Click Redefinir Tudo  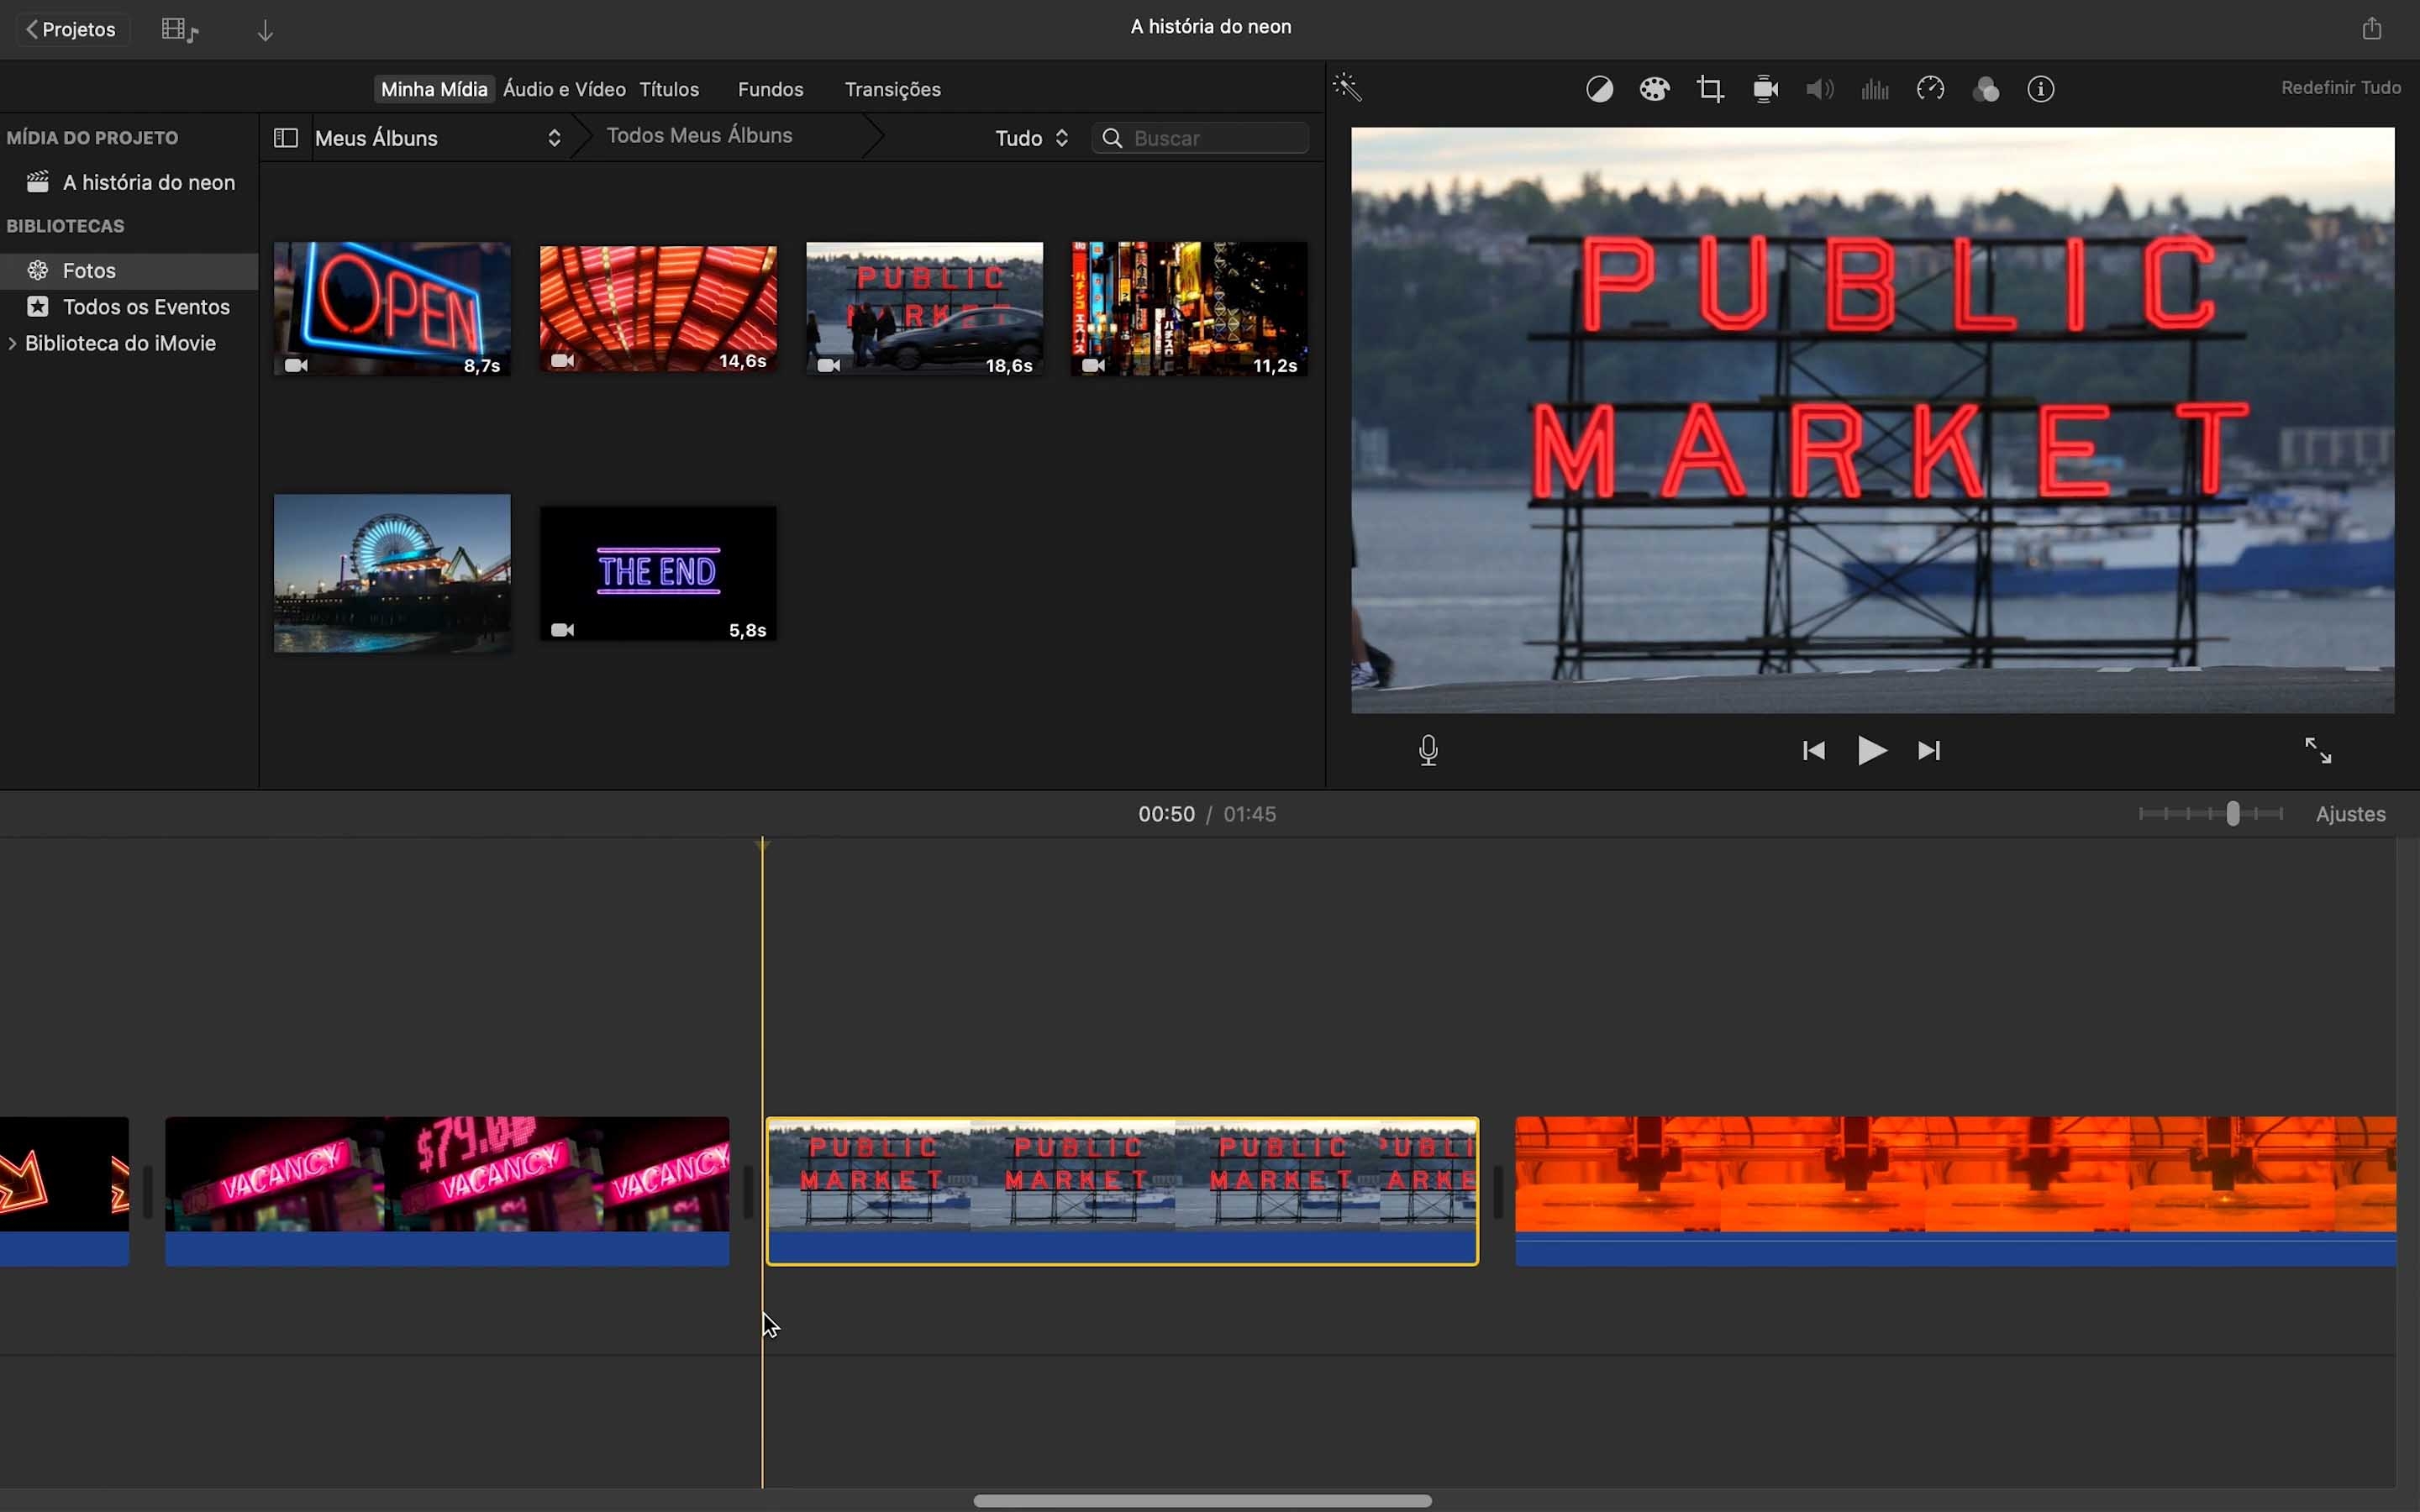point(2340,88)
